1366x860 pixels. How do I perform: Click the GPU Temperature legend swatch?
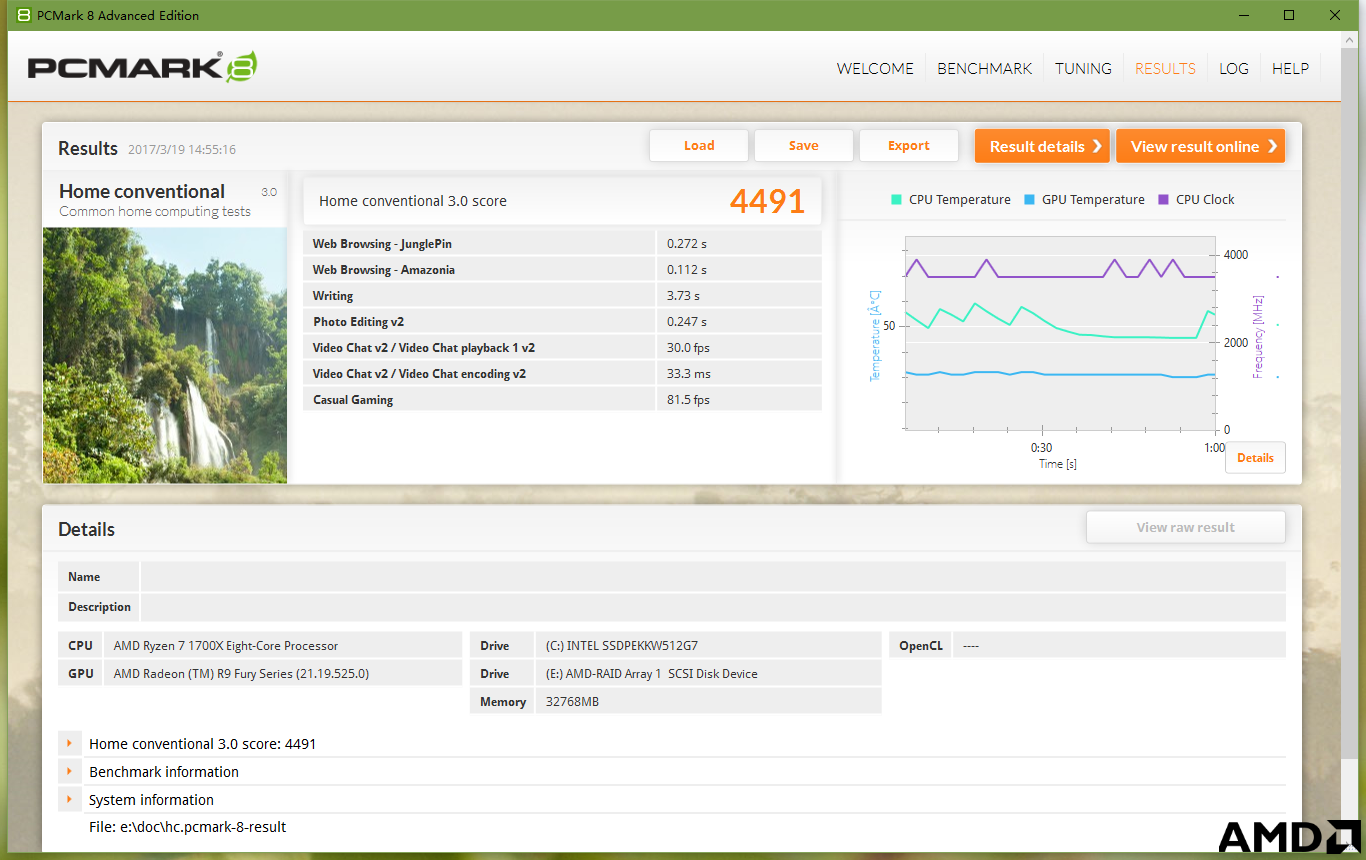1029,200
